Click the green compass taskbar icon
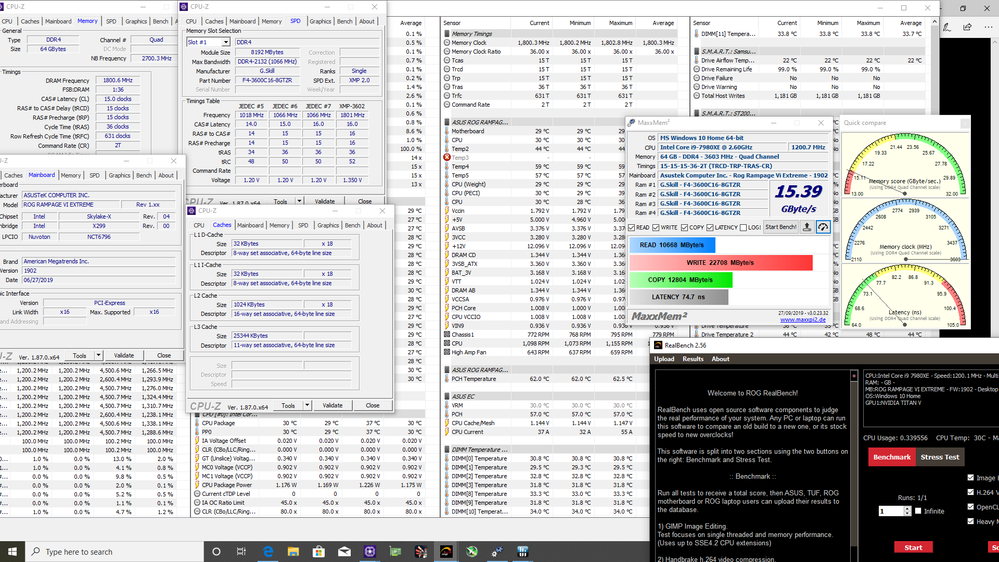999x562 pixels. 471,551
